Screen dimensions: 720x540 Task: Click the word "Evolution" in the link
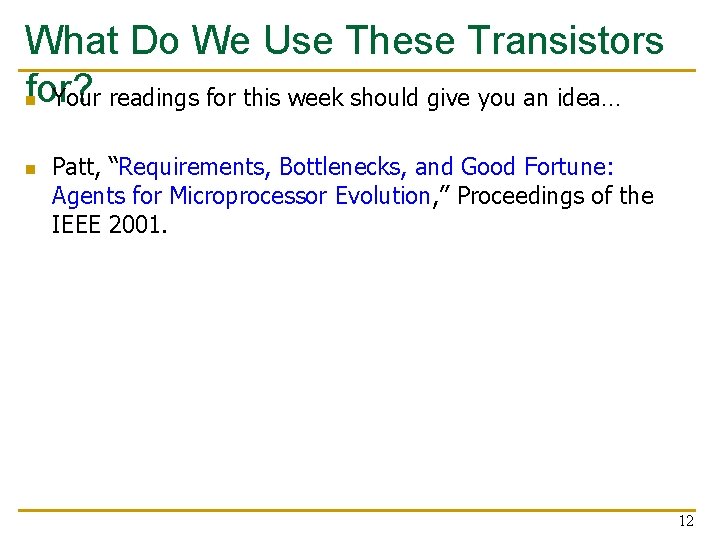(x=383, y=196)
